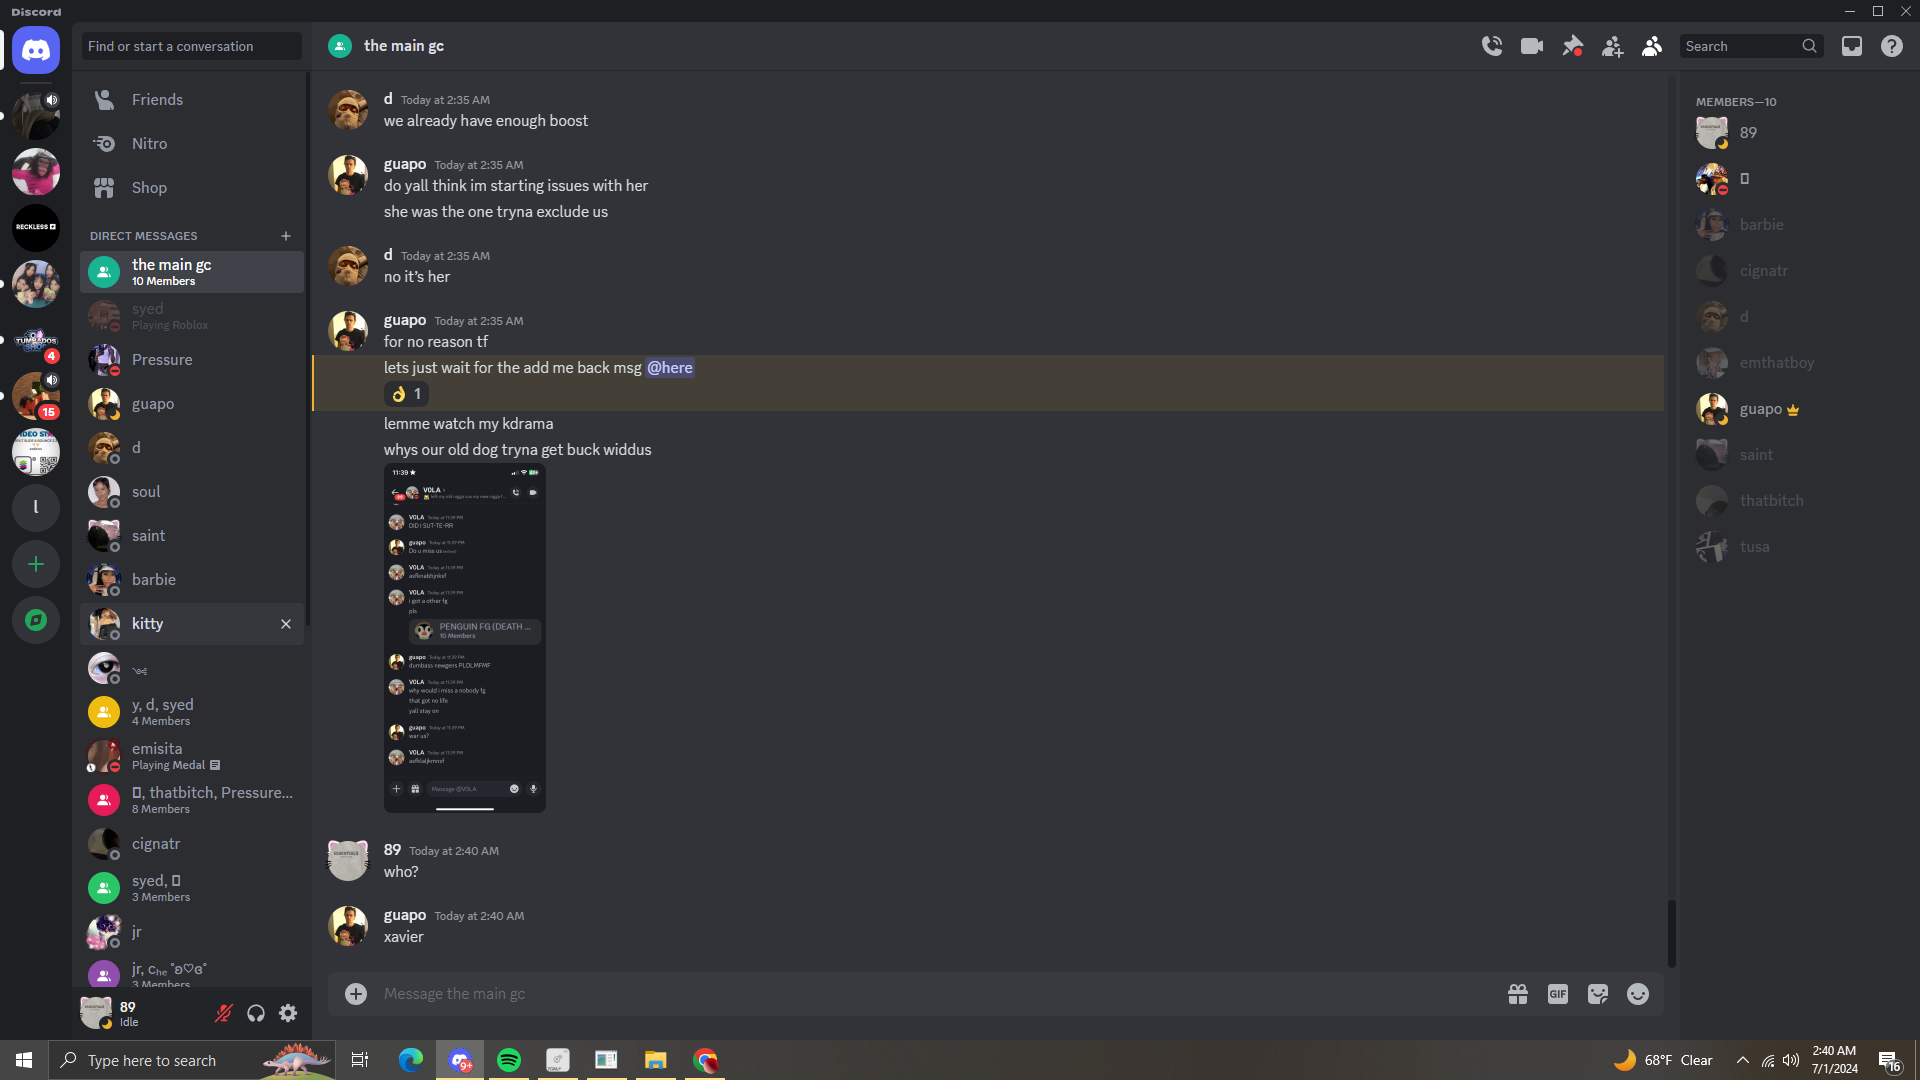The image size is (1920, 1080).
Task: Explore discoverable servers
Action: tap(36, 620)
